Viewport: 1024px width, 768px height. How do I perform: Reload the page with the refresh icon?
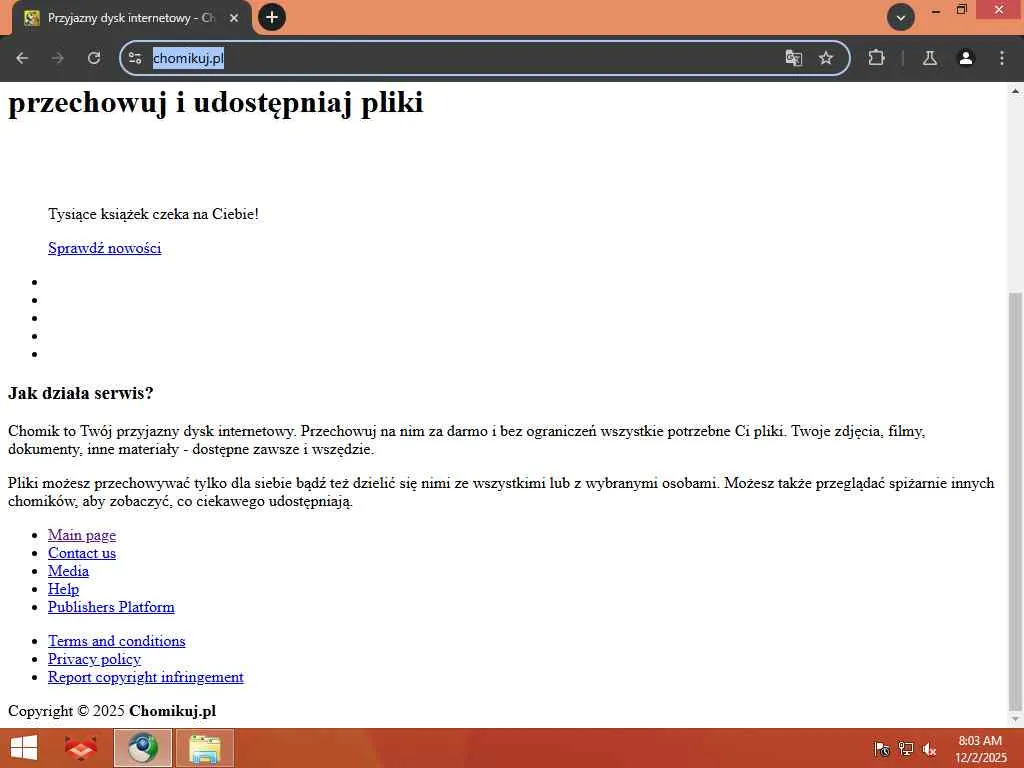tap(94, 58)
